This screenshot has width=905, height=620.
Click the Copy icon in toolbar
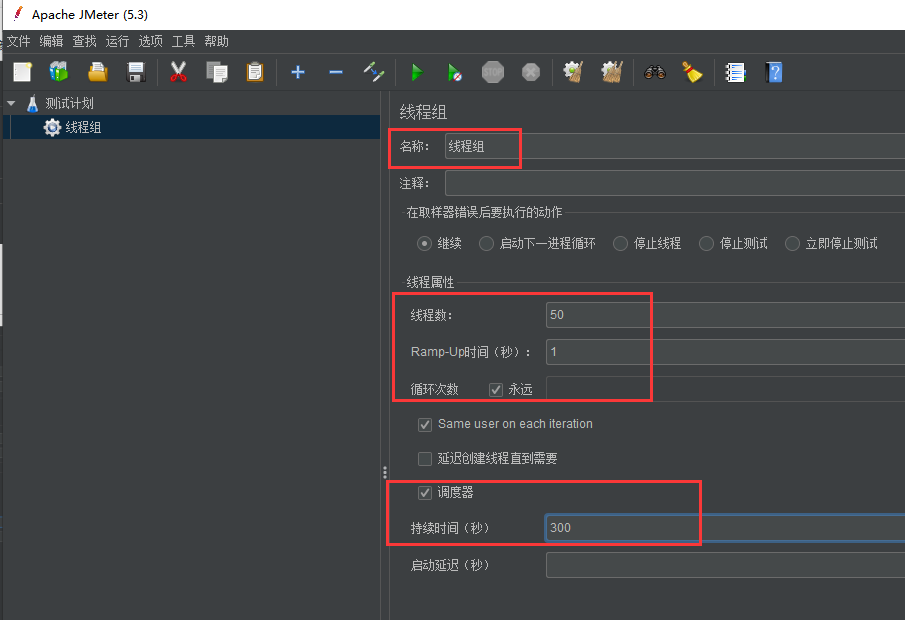(x=217, y=72)
